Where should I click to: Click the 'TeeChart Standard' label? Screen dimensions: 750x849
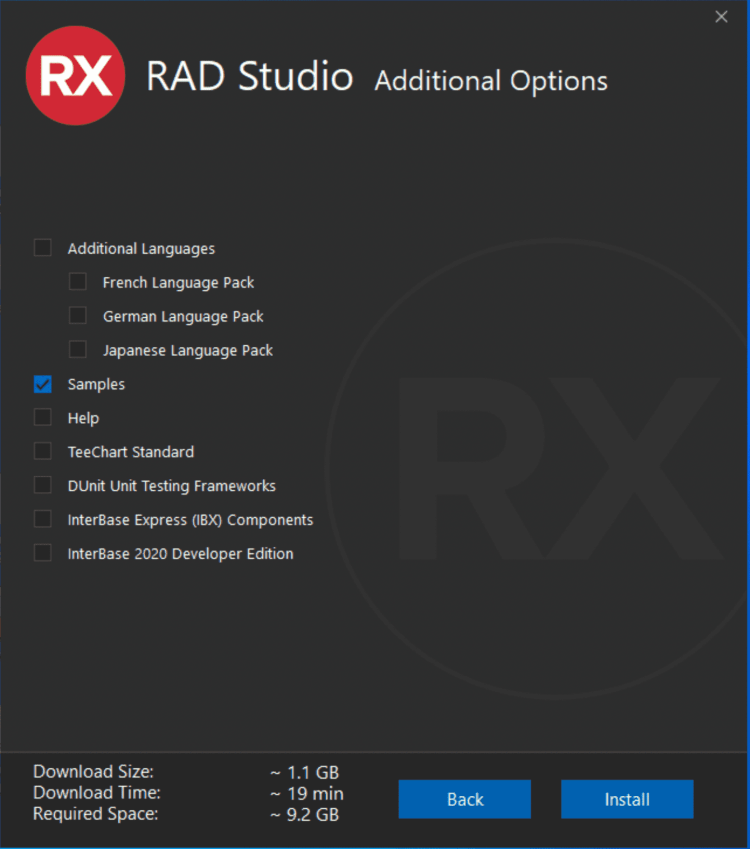point(131,452)
